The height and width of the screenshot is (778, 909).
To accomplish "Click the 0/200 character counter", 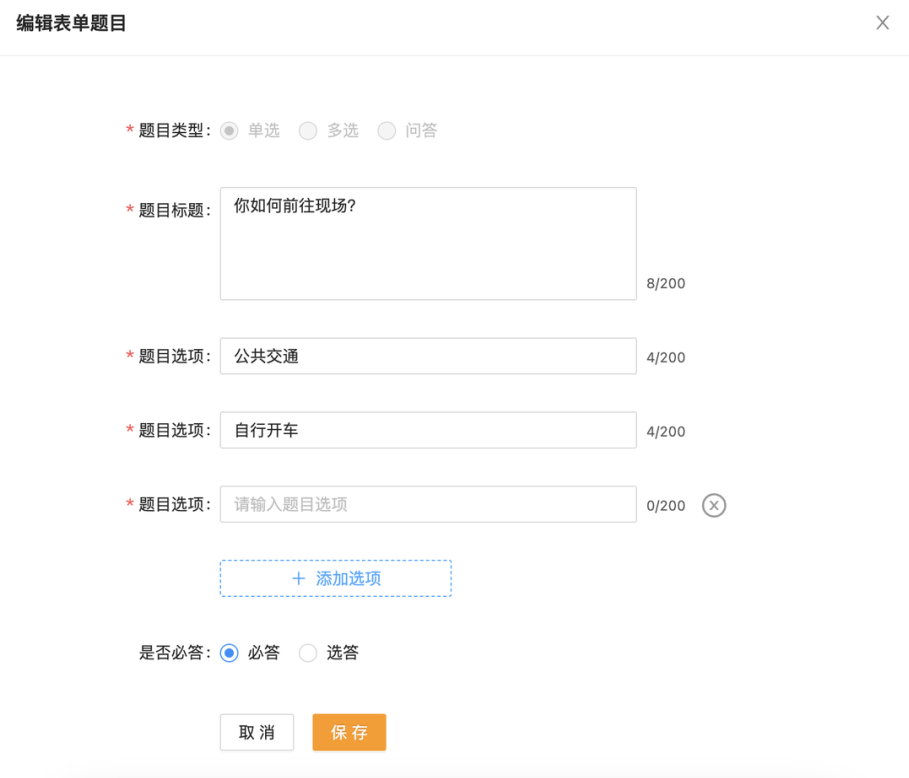I will [x=666, y=506].
